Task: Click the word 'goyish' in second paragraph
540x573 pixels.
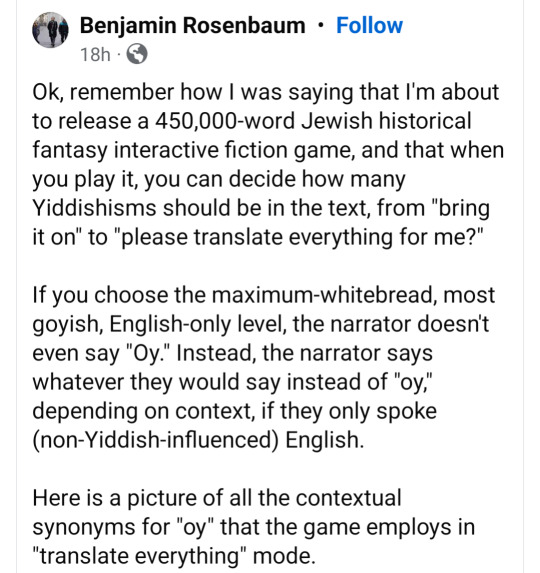Action: click(68, 325)
